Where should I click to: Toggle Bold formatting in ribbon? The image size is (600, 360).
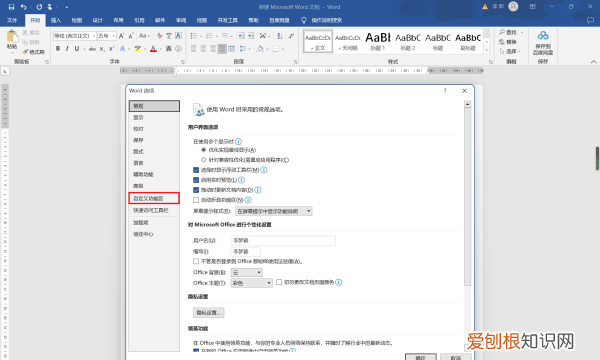[58, 49]
